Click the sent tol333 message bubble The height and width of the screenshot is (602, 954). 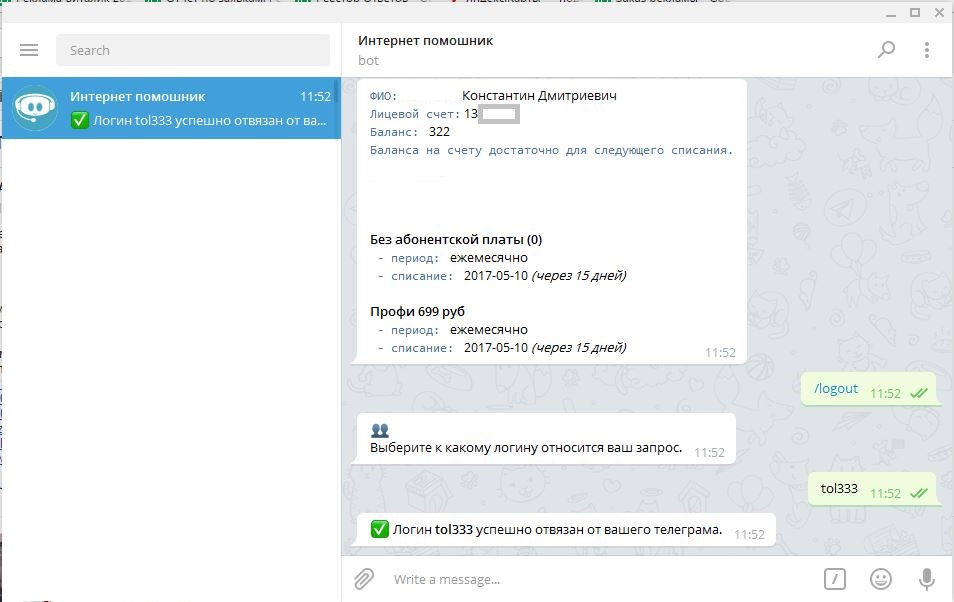point(871,489)
